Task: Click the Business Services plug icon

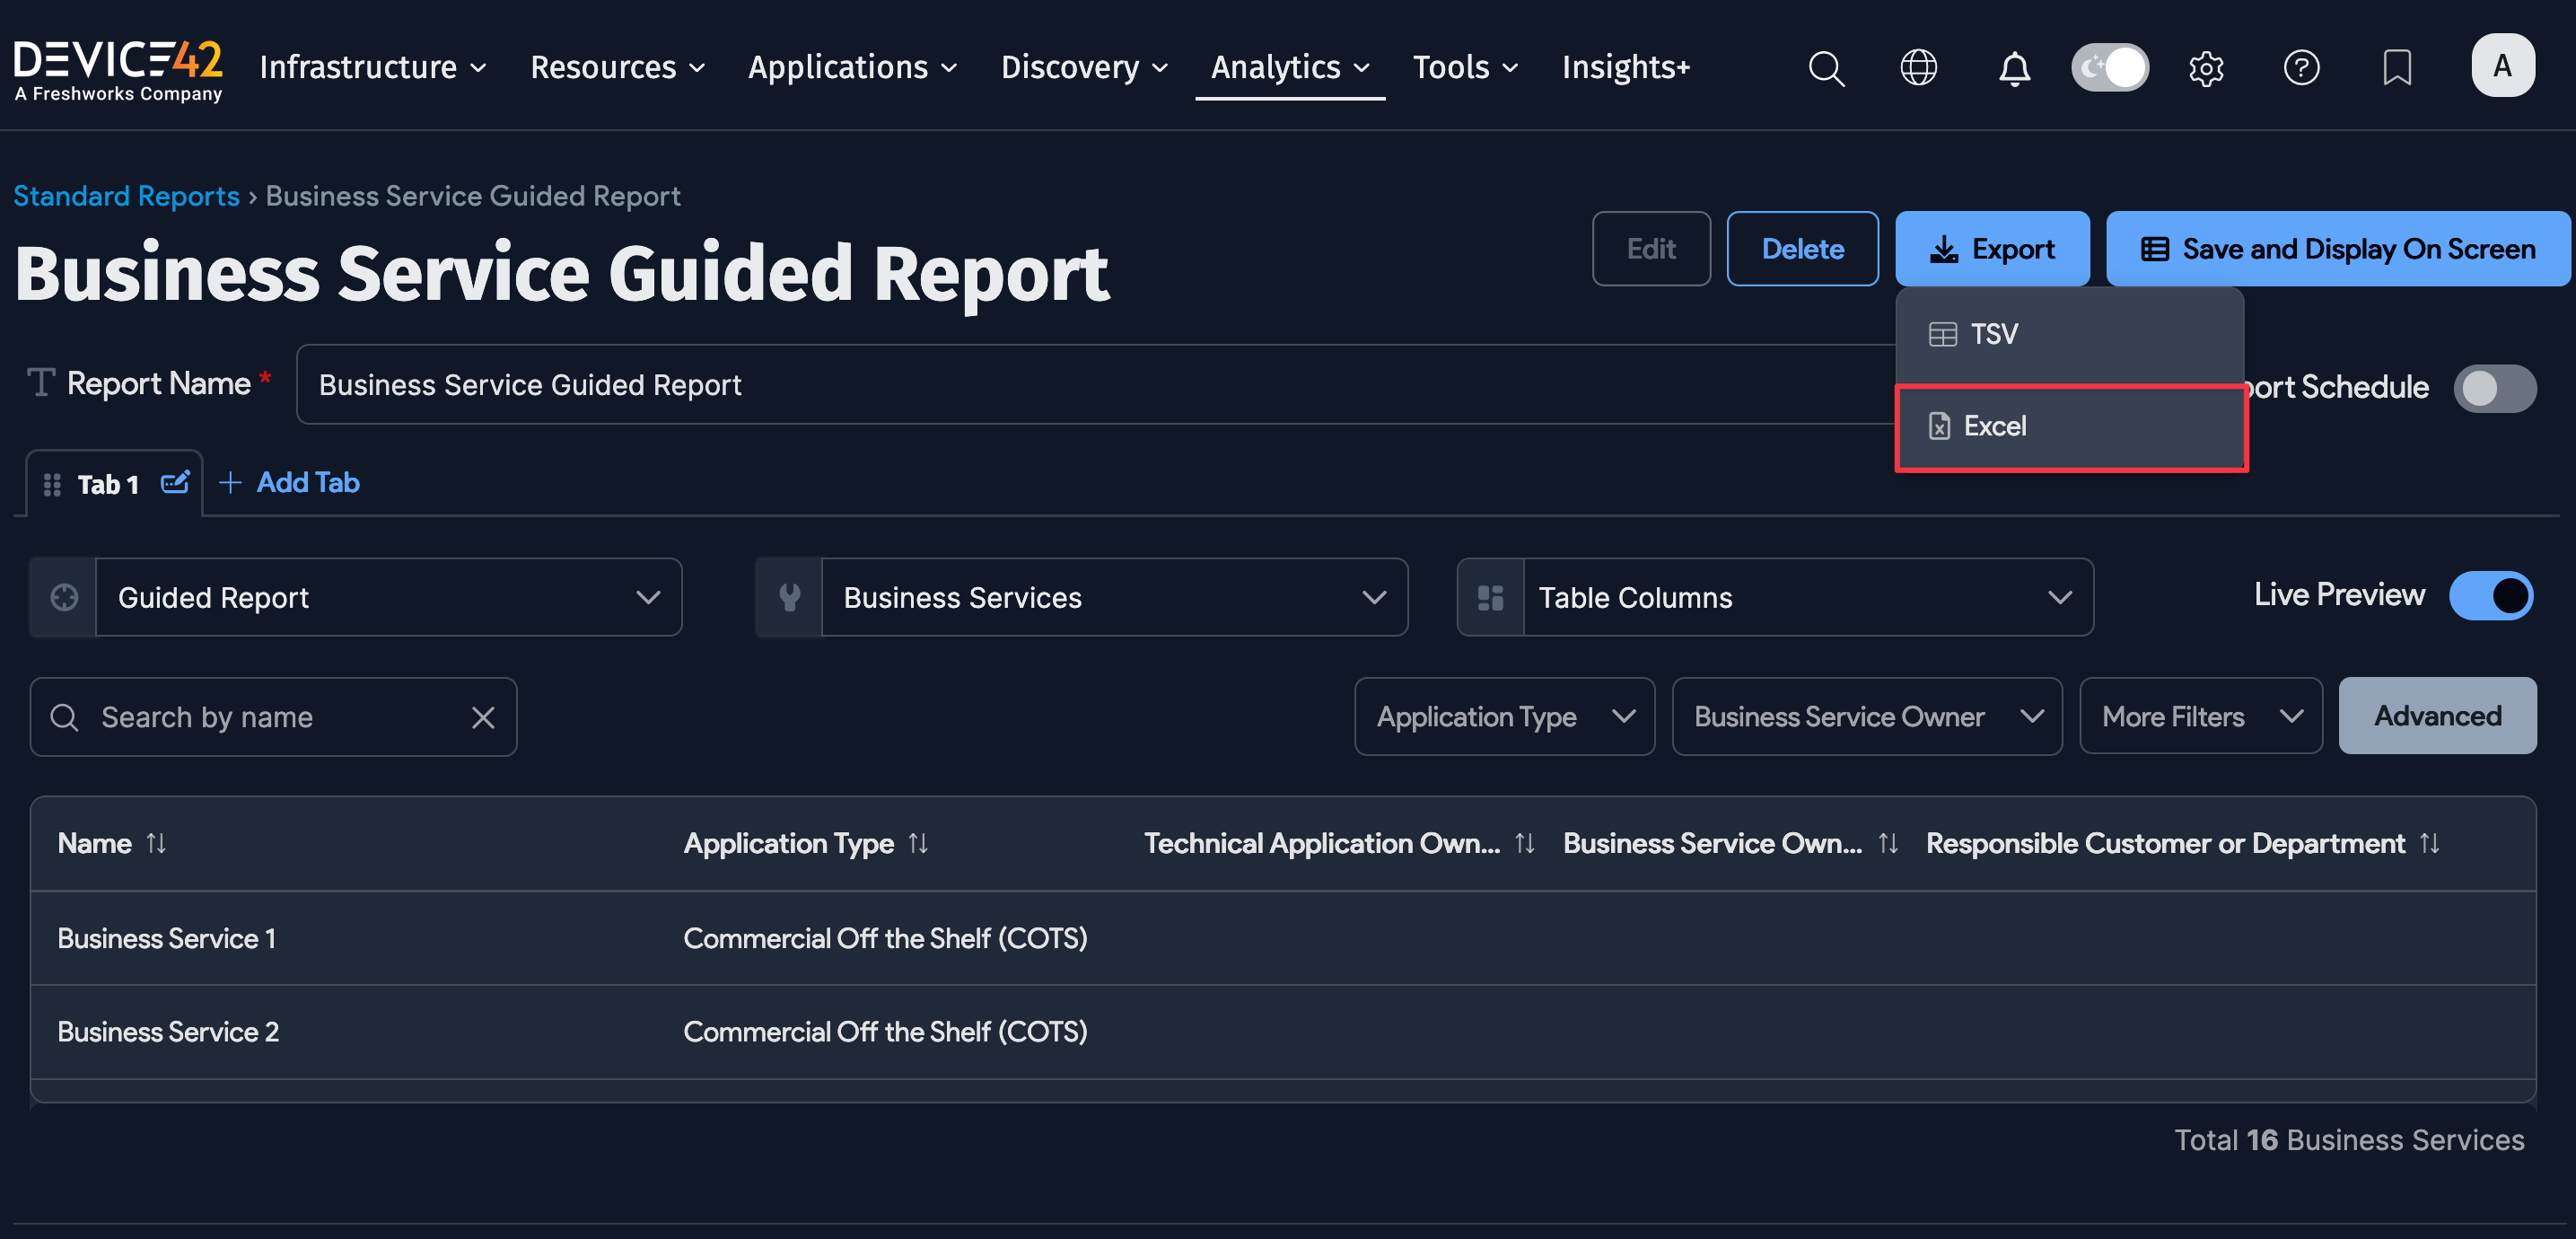Action: [x=789, y=597]
